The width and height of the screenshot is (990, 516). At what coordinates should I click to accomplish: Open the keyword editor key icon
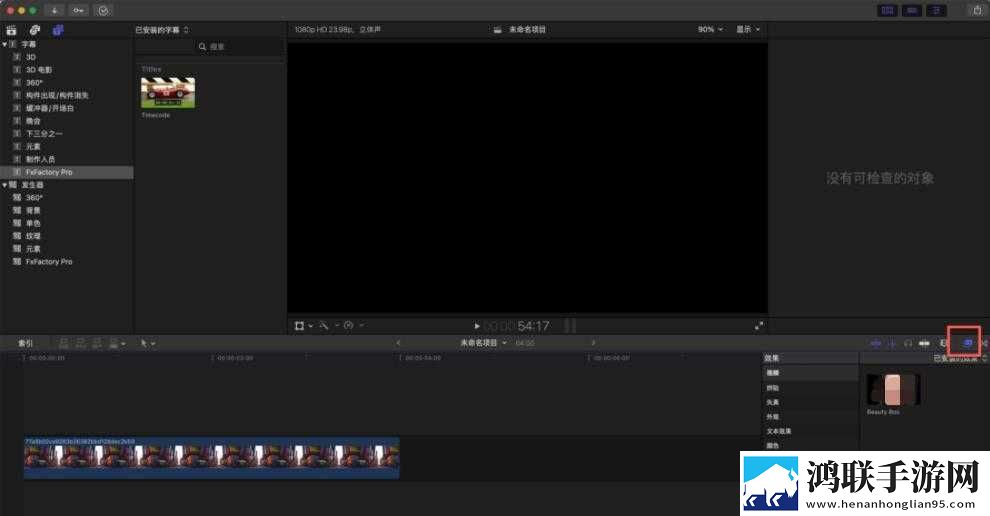point(78,11)
